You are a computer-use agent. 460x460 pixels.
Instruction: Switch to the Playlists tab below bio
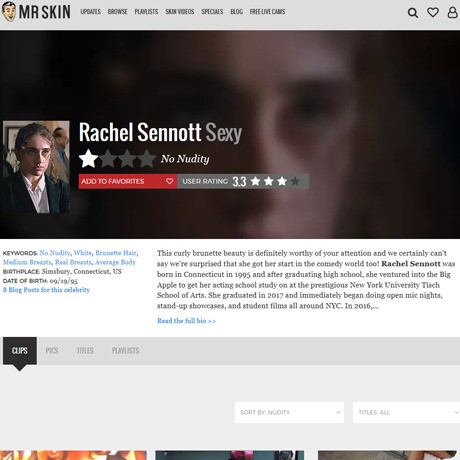pos(125,351)
